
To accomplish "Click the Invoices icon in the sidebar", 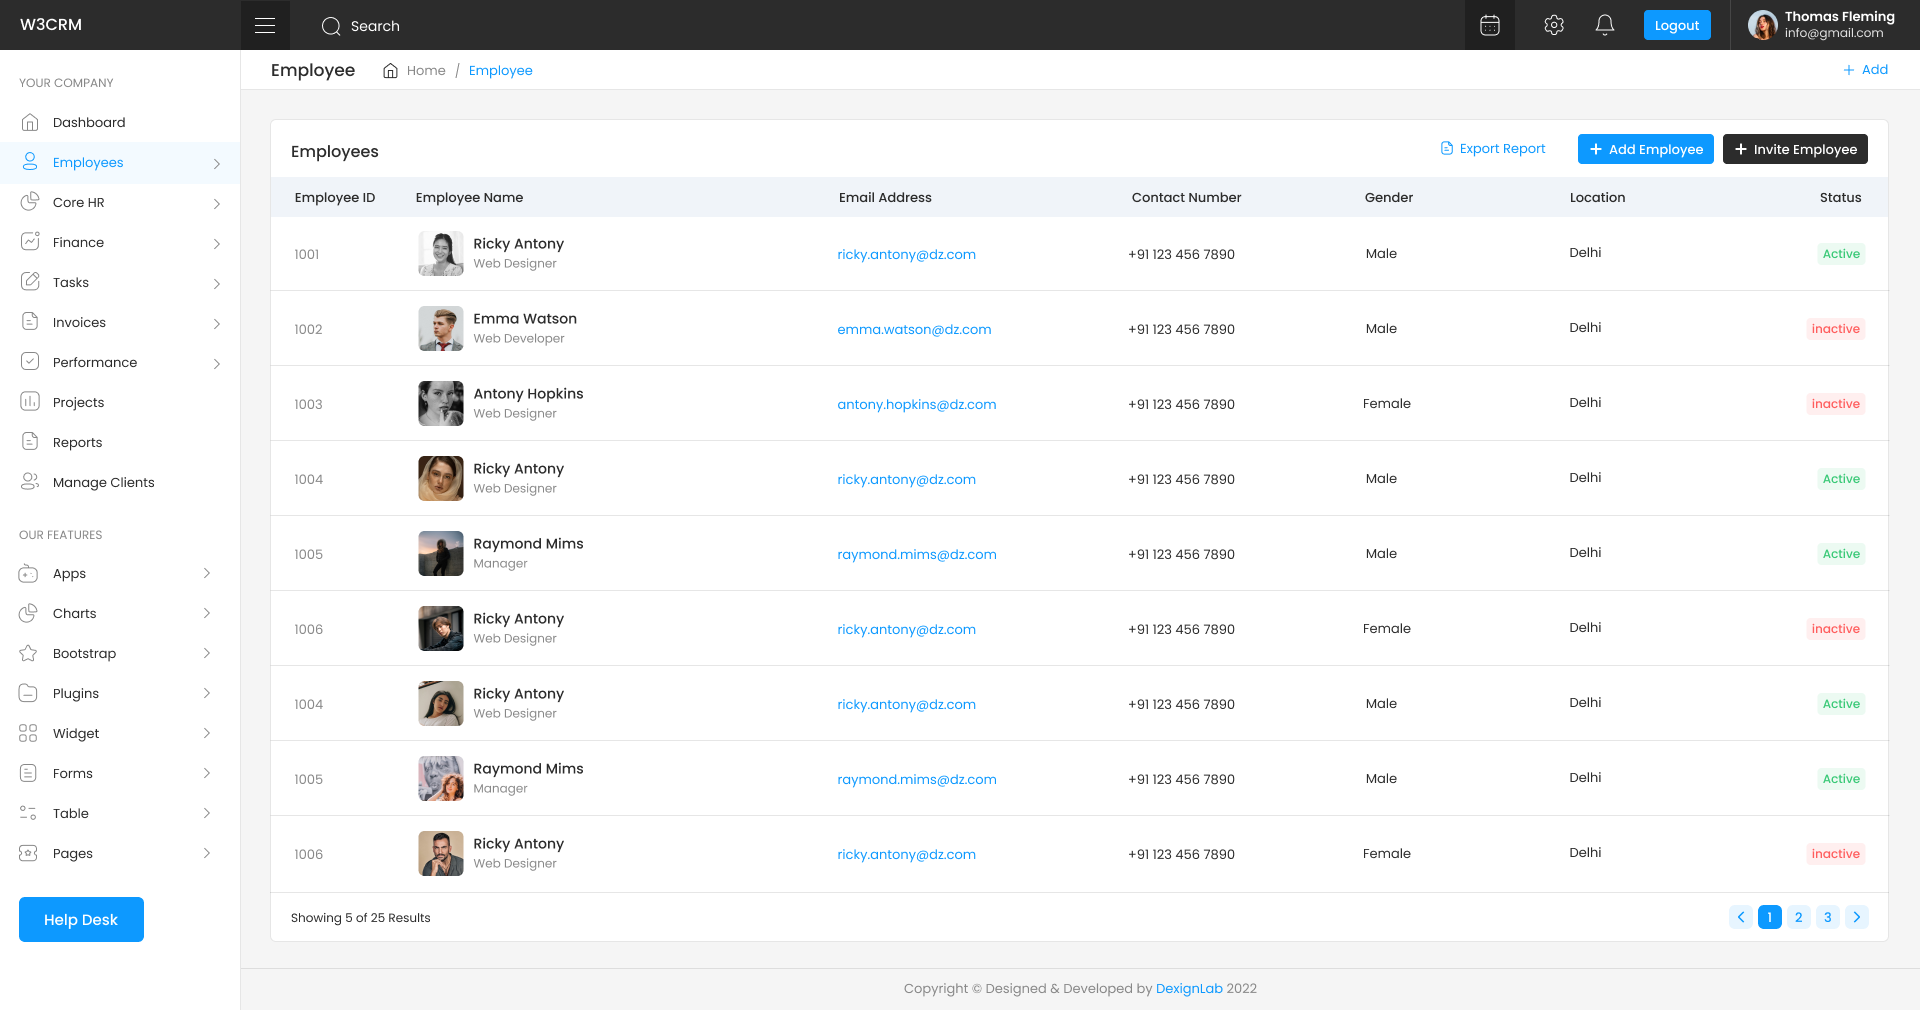I will coord(31,322).
